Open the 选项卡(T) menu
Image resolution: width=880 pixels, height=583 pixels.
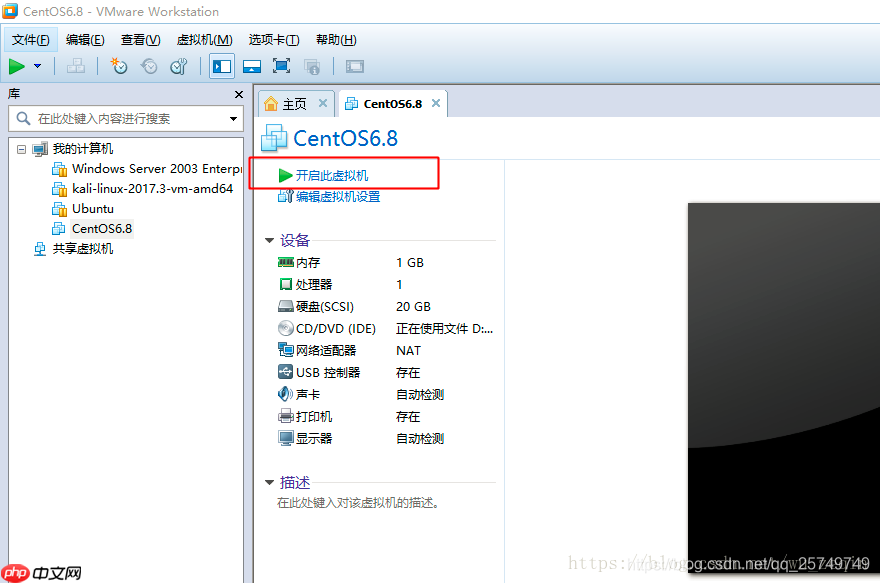(x=274, y=40)
